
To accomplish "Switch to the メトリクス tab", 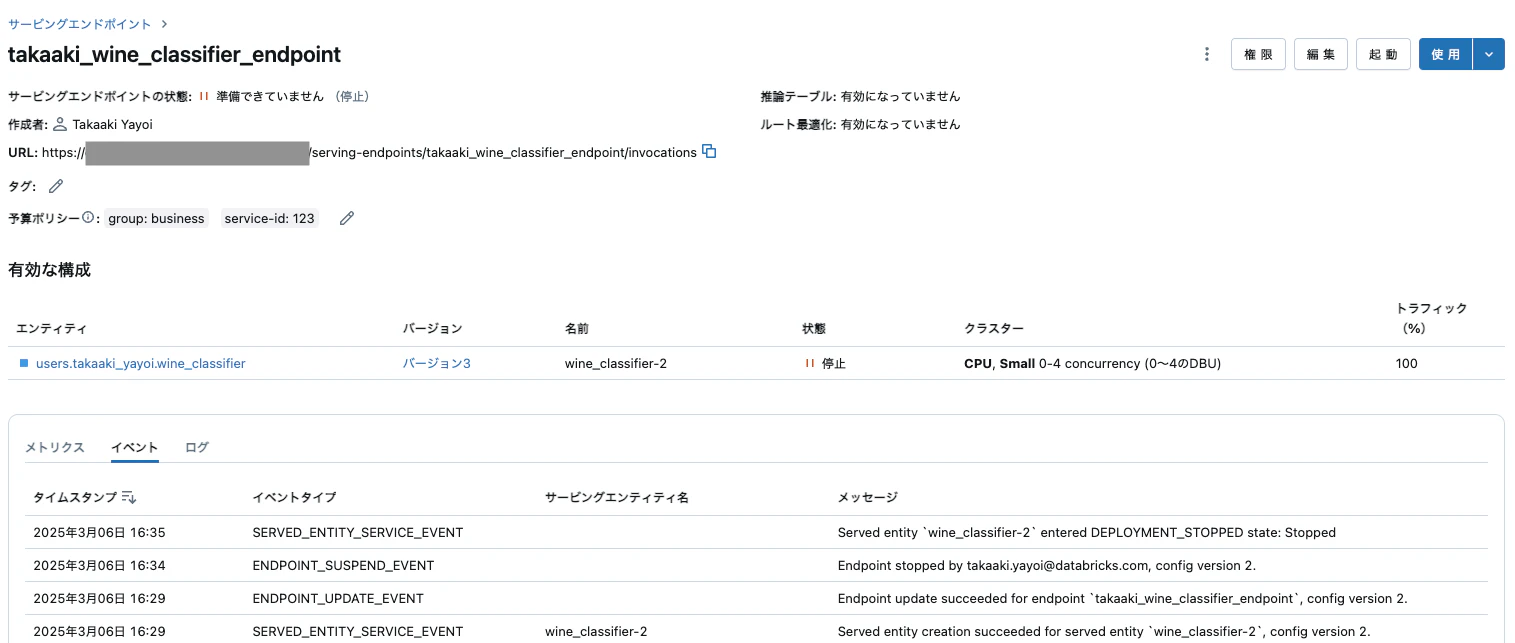I will (x=55, y=447).
